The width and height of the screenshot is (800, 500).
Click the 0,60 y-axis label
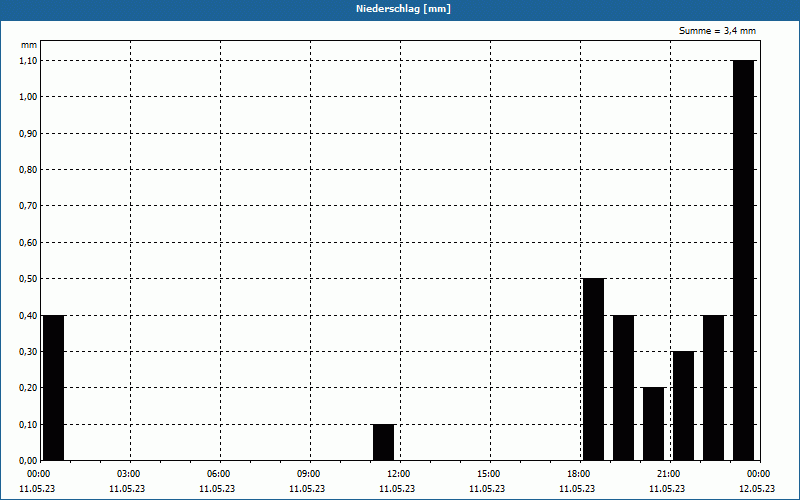pos(28,243)
